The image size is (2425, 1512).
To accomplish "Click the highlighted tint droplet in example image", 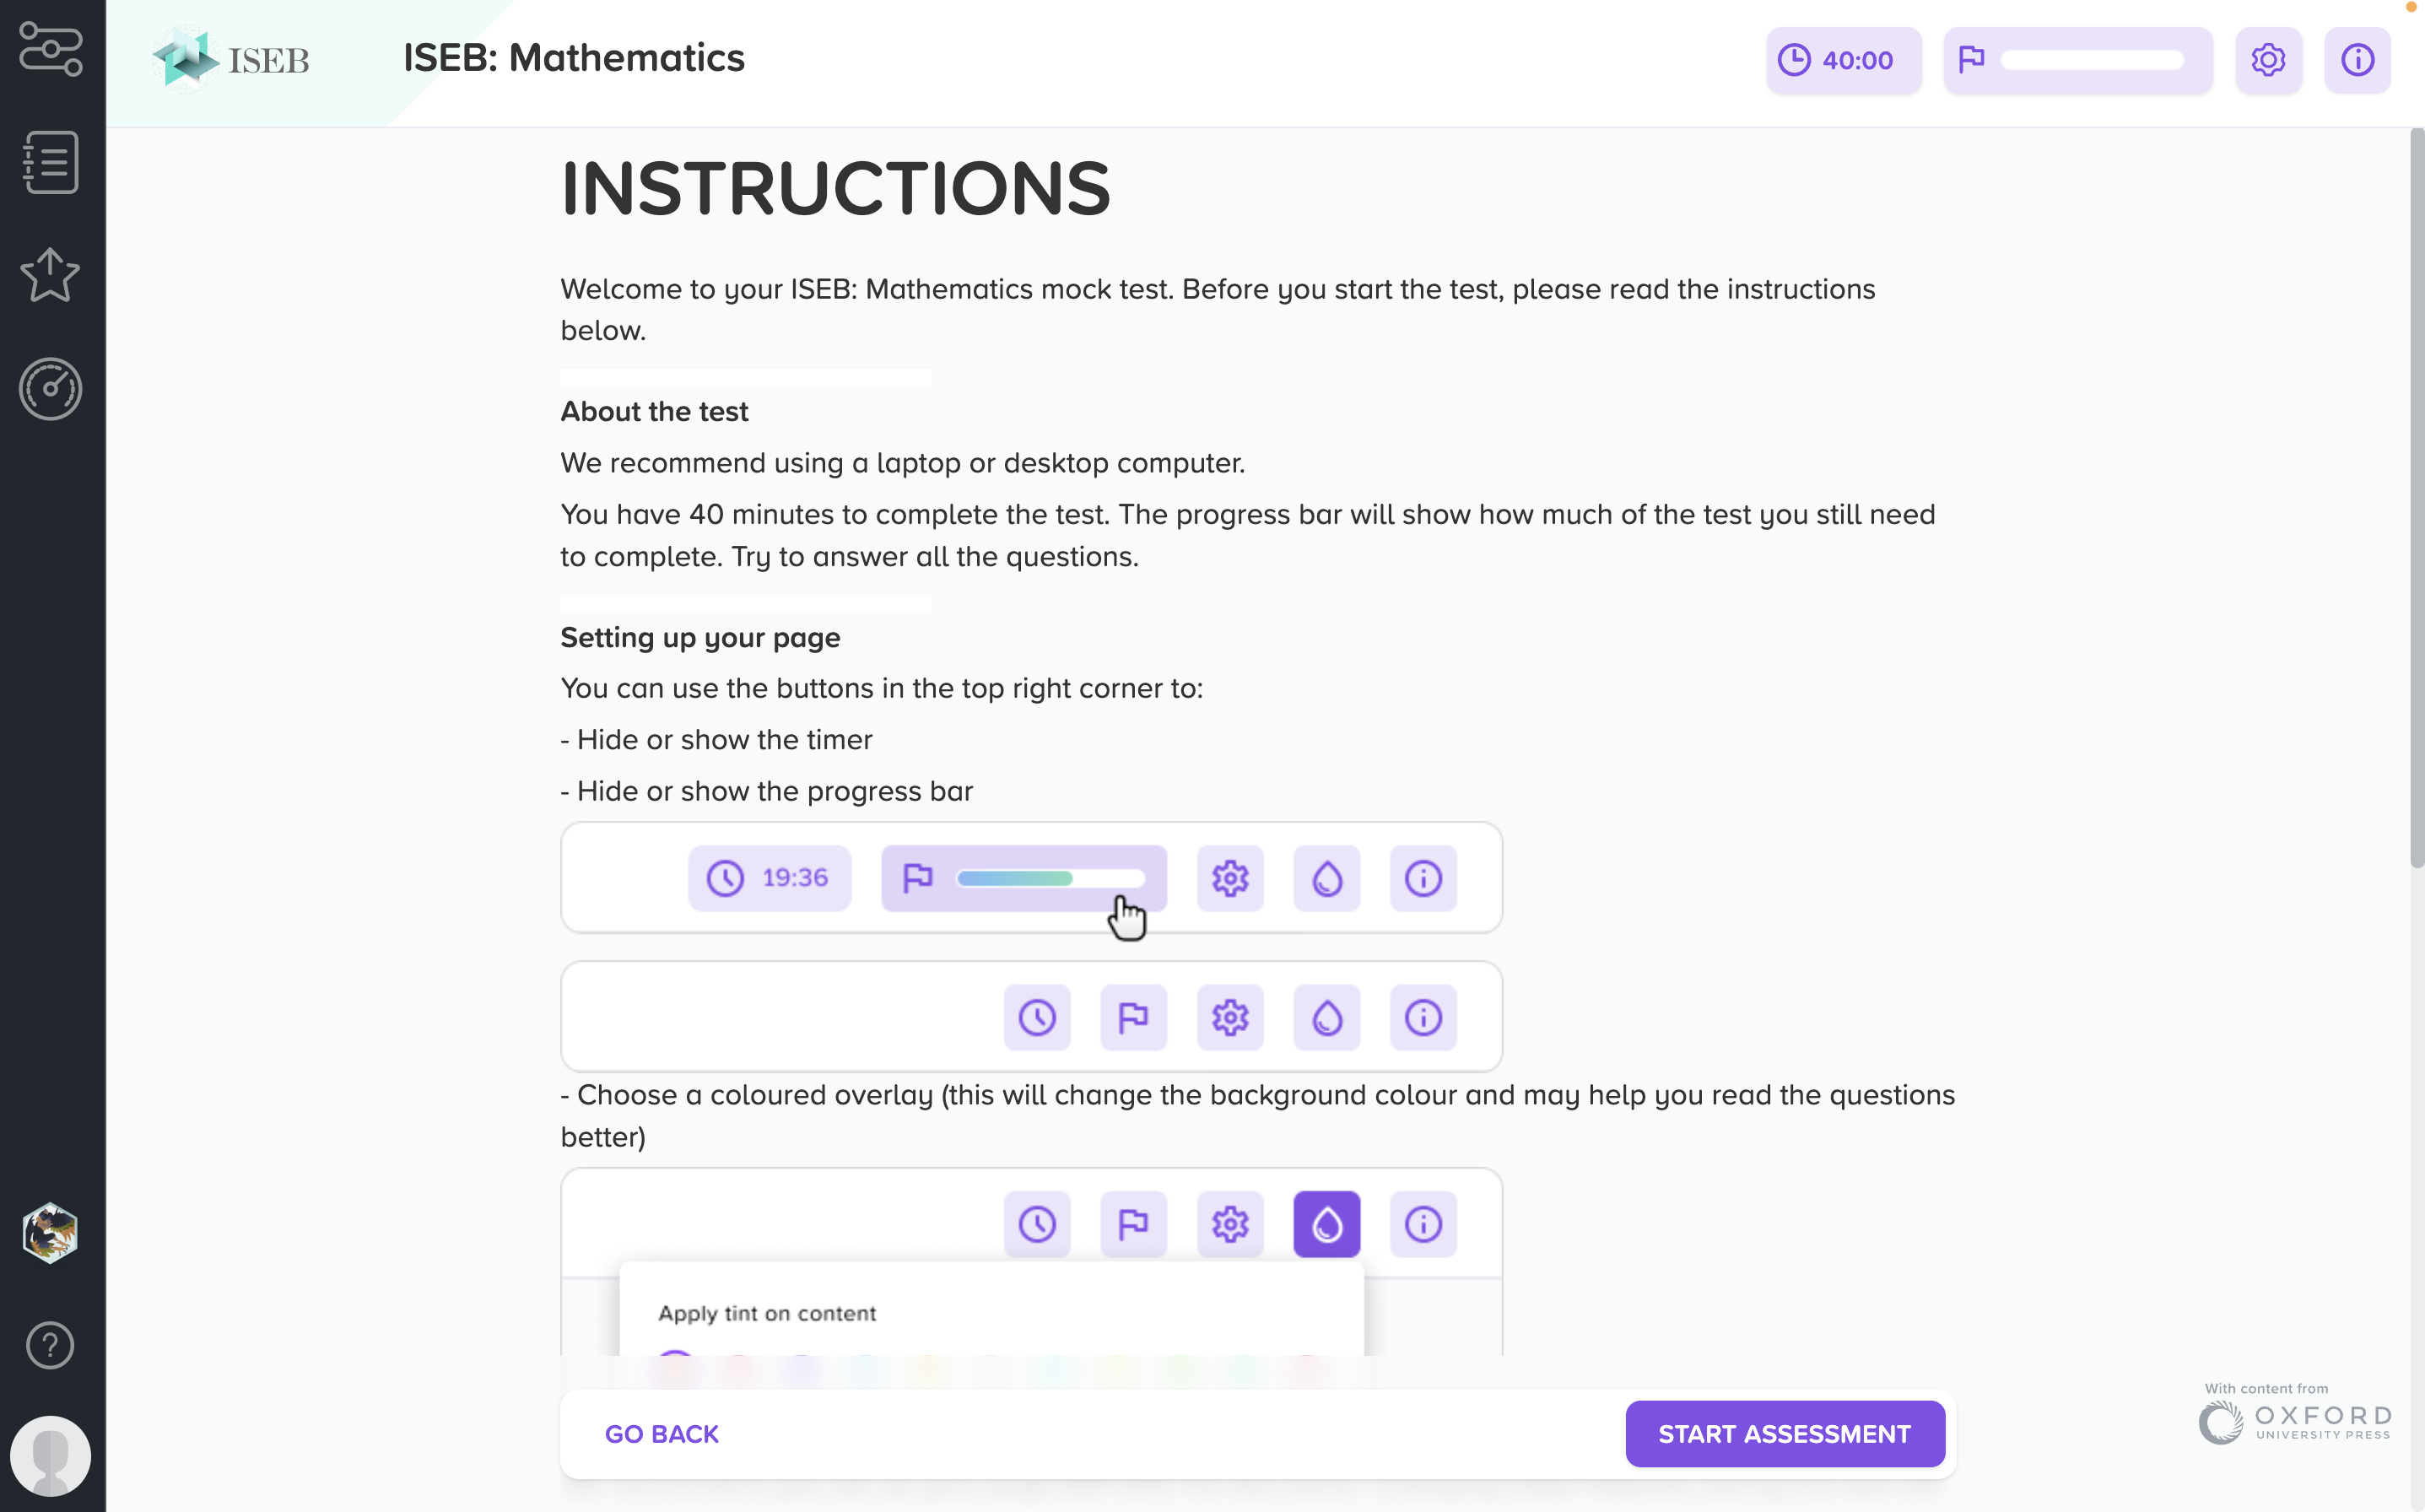I will point(1326,1224).
